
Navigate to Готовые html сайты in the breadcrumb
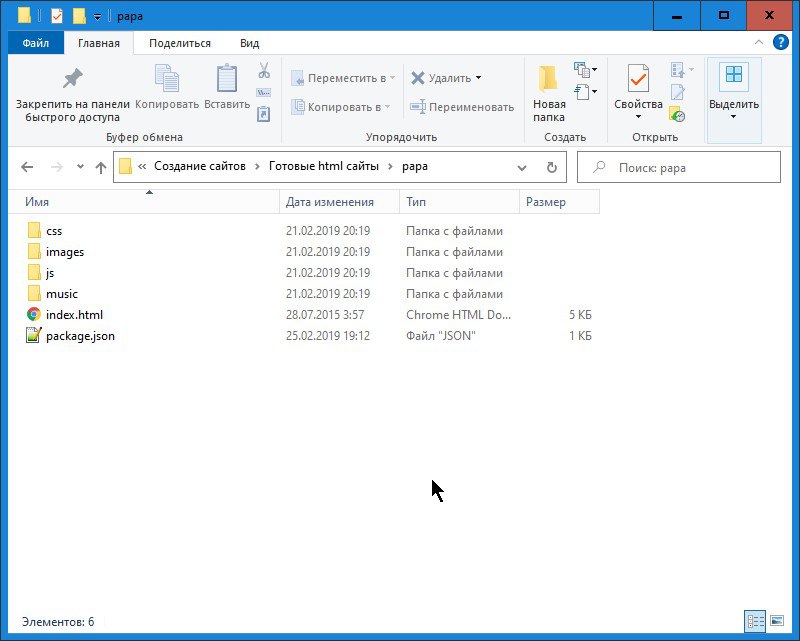[x=324, y=167]
